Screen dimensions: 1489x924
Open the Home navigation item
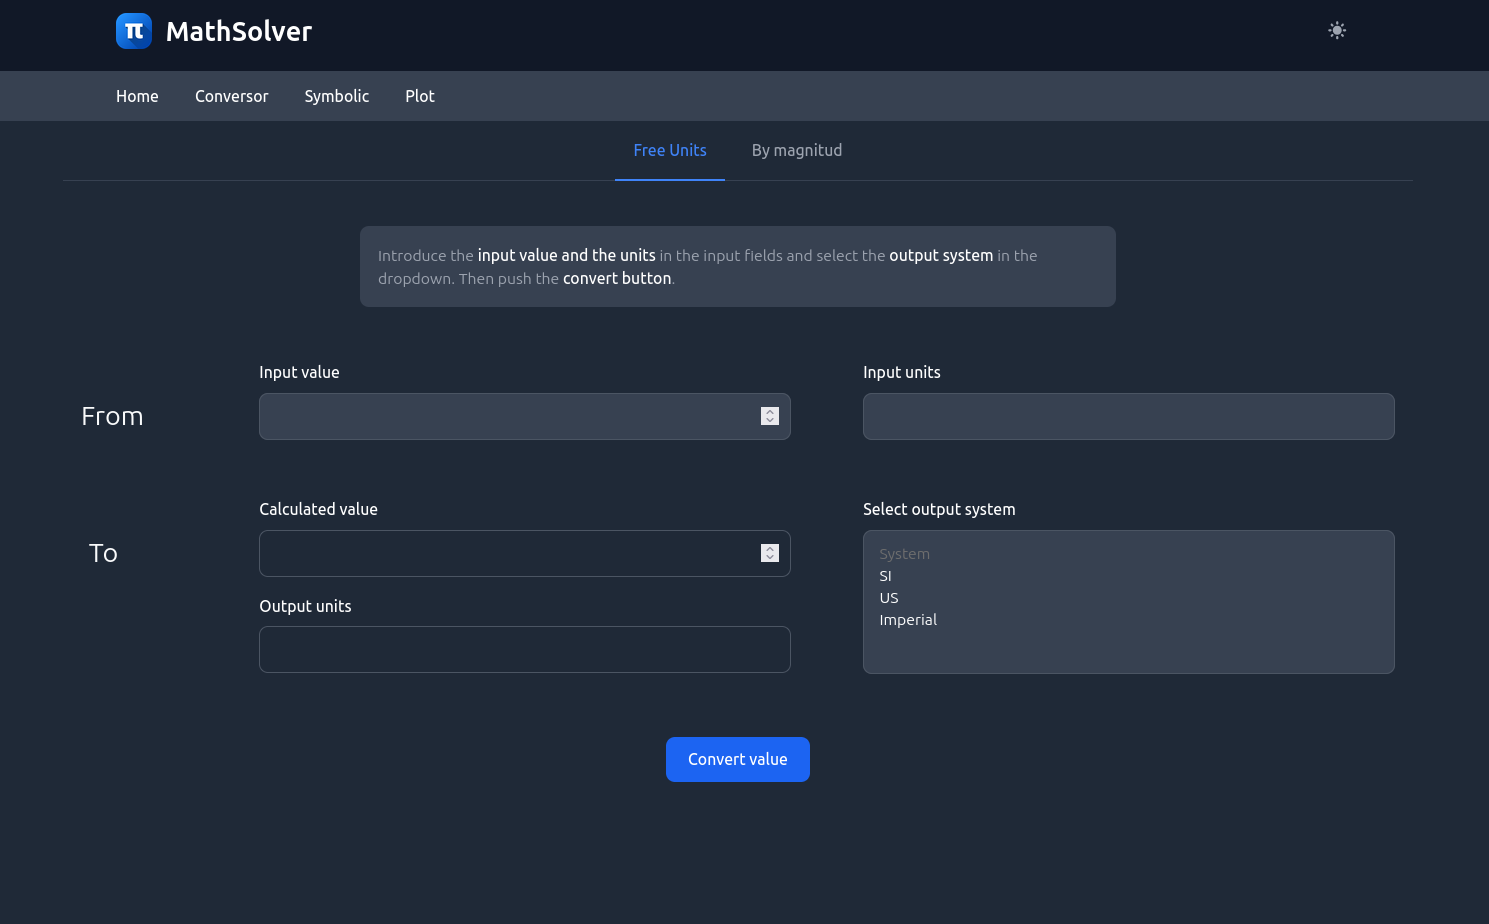pyautogui.click(x=137, y=96)
